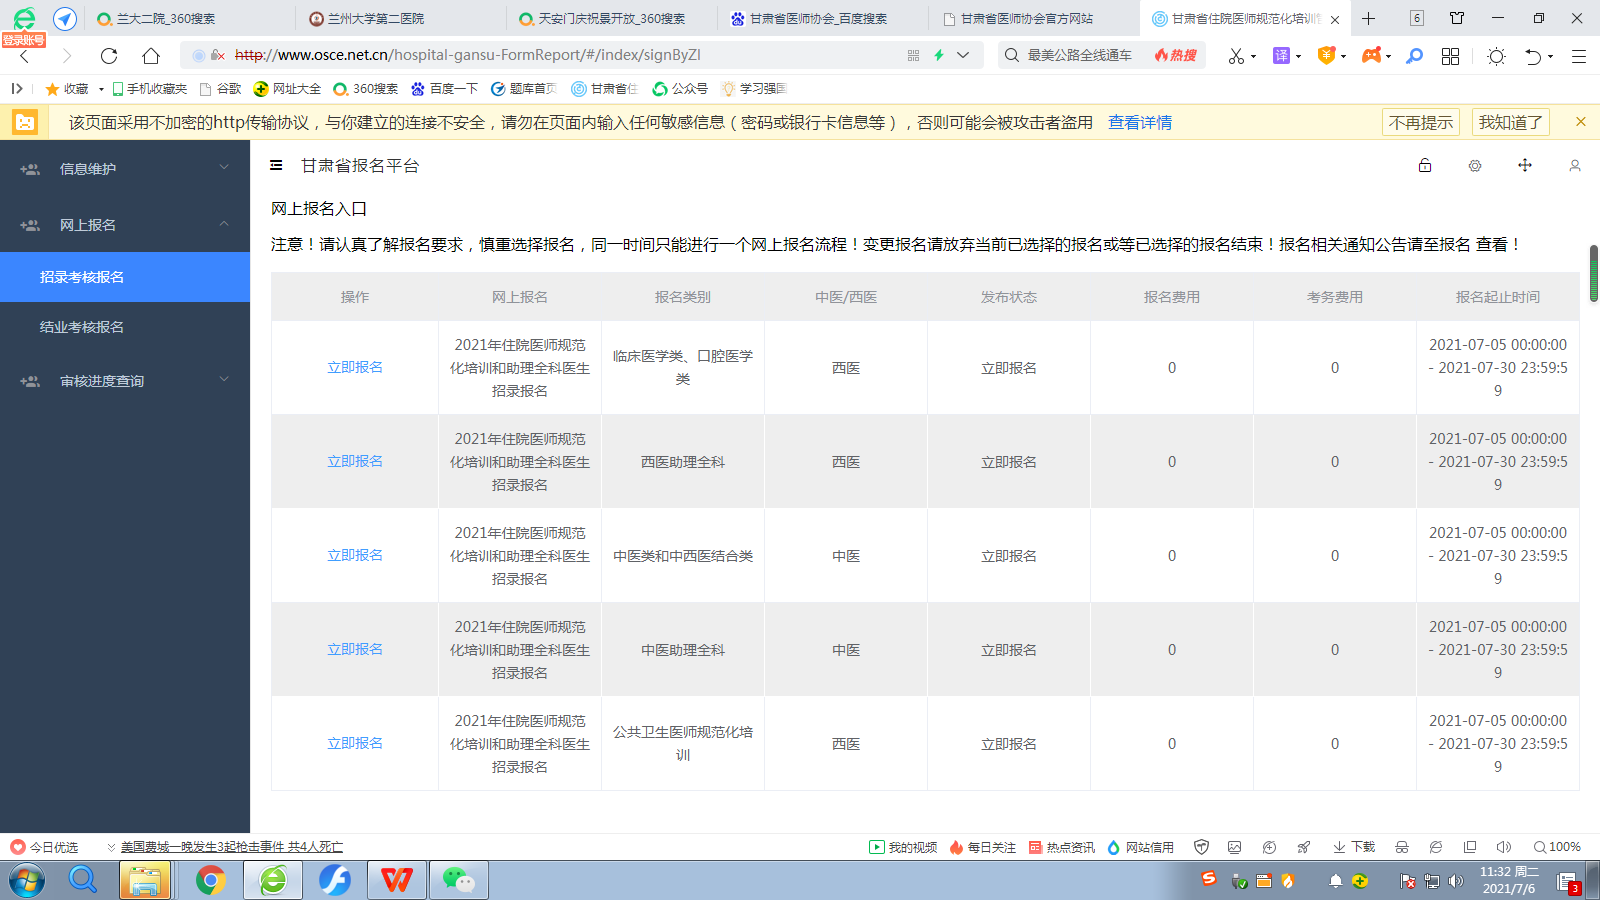The width and height of the screenshot is (1600, 900).
Task: Click the lock screen icon in page header
Action: [1425, 166]
